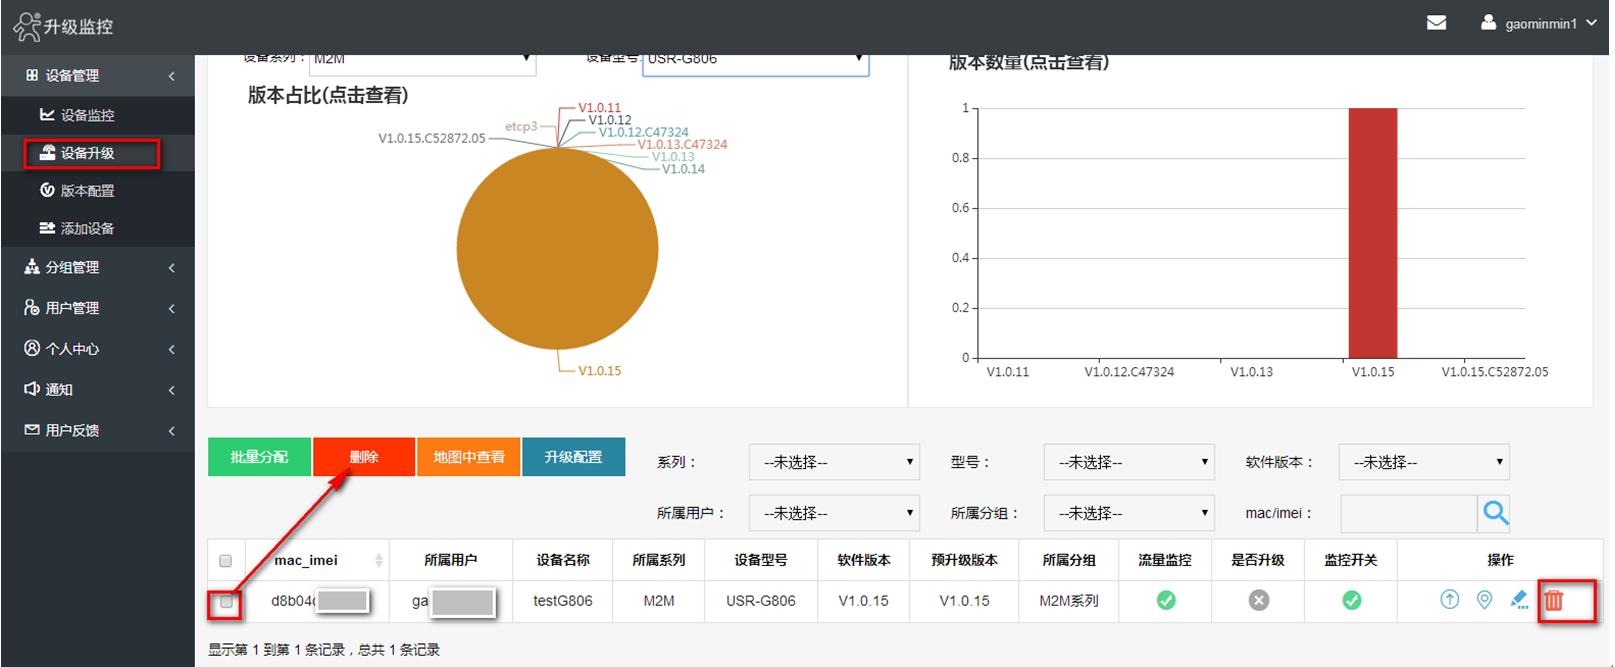The height and width of the screenshot is (667, 1615).
Task: Open the 软件版本 dropdown filter
Action: point(1423,462)
